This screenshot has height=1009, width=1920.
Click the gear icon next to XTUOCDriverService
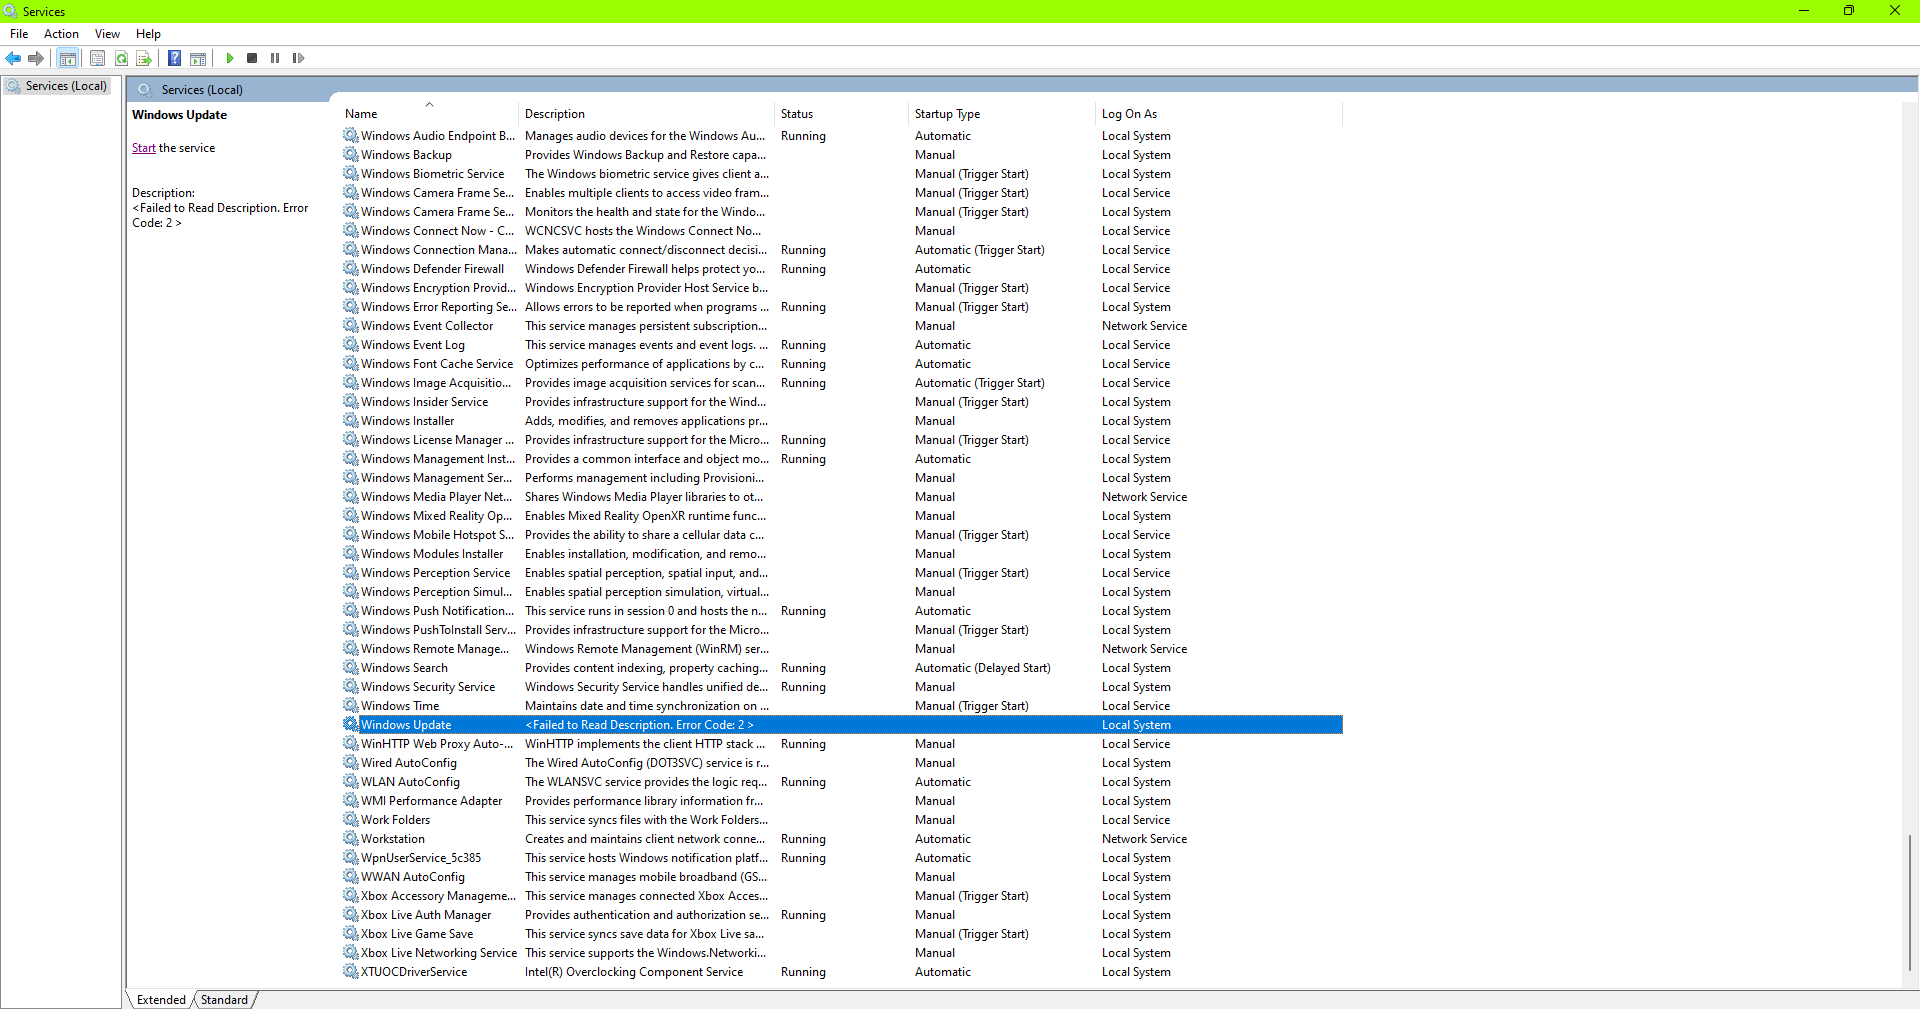351,972
